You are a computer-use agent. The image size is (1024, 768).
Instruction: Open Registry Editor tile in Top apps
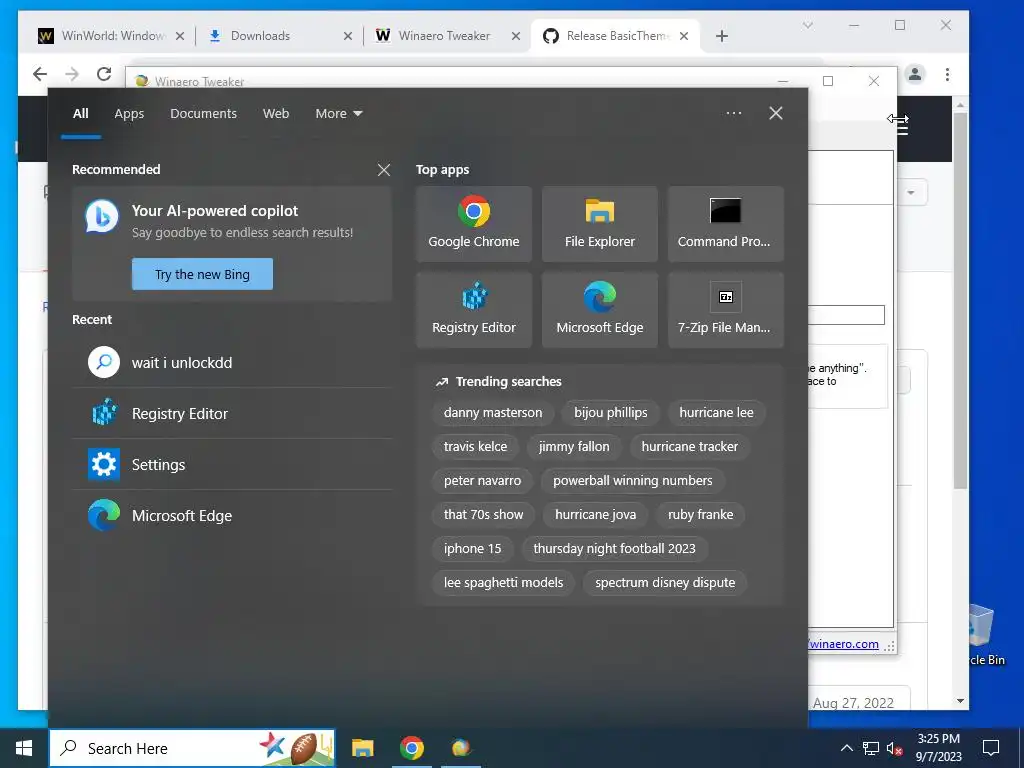473,310
